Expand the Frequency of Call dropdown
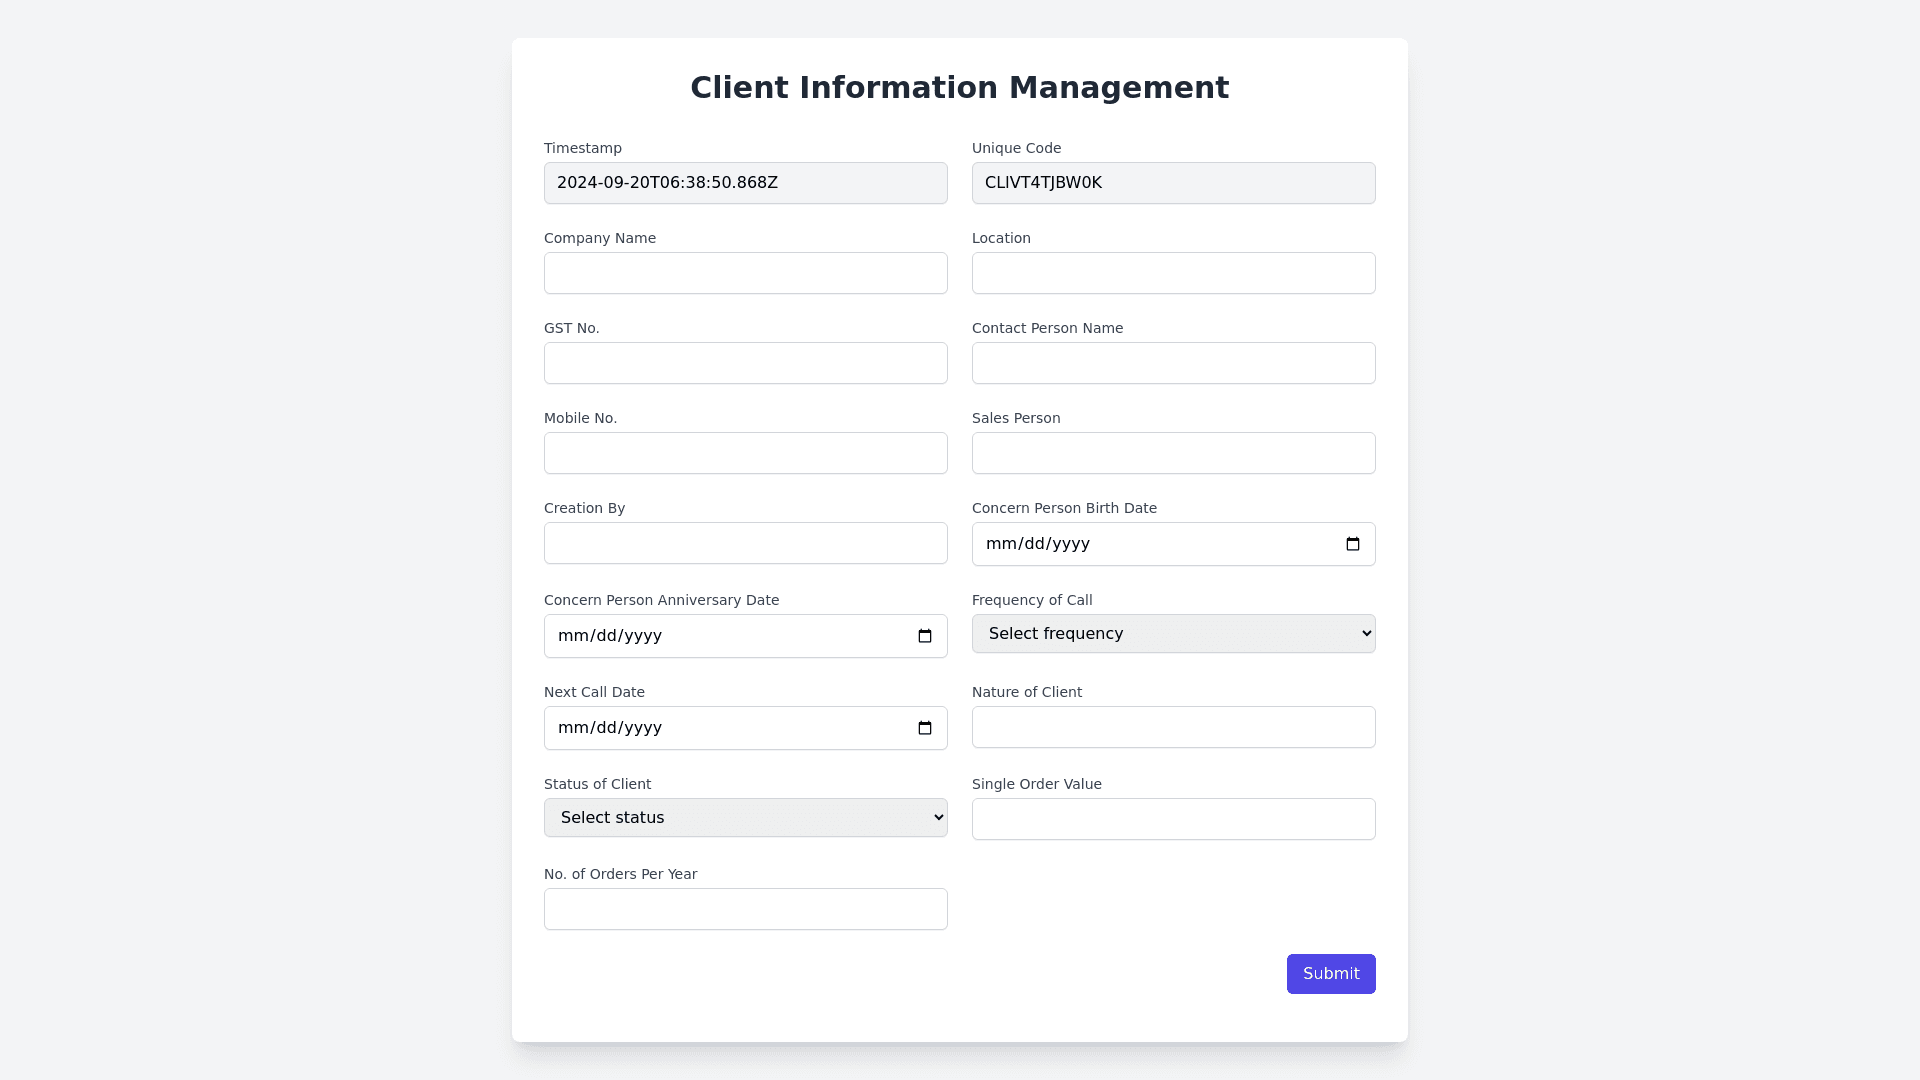1920x1080 pixels. coord(1173,634)
